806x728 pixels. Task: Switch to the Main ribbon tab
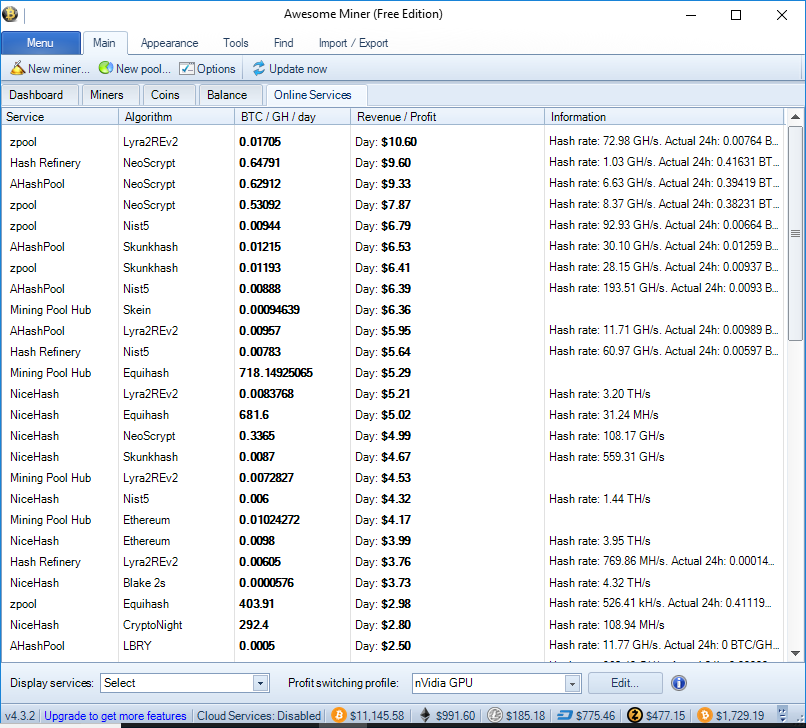point(104,43)
